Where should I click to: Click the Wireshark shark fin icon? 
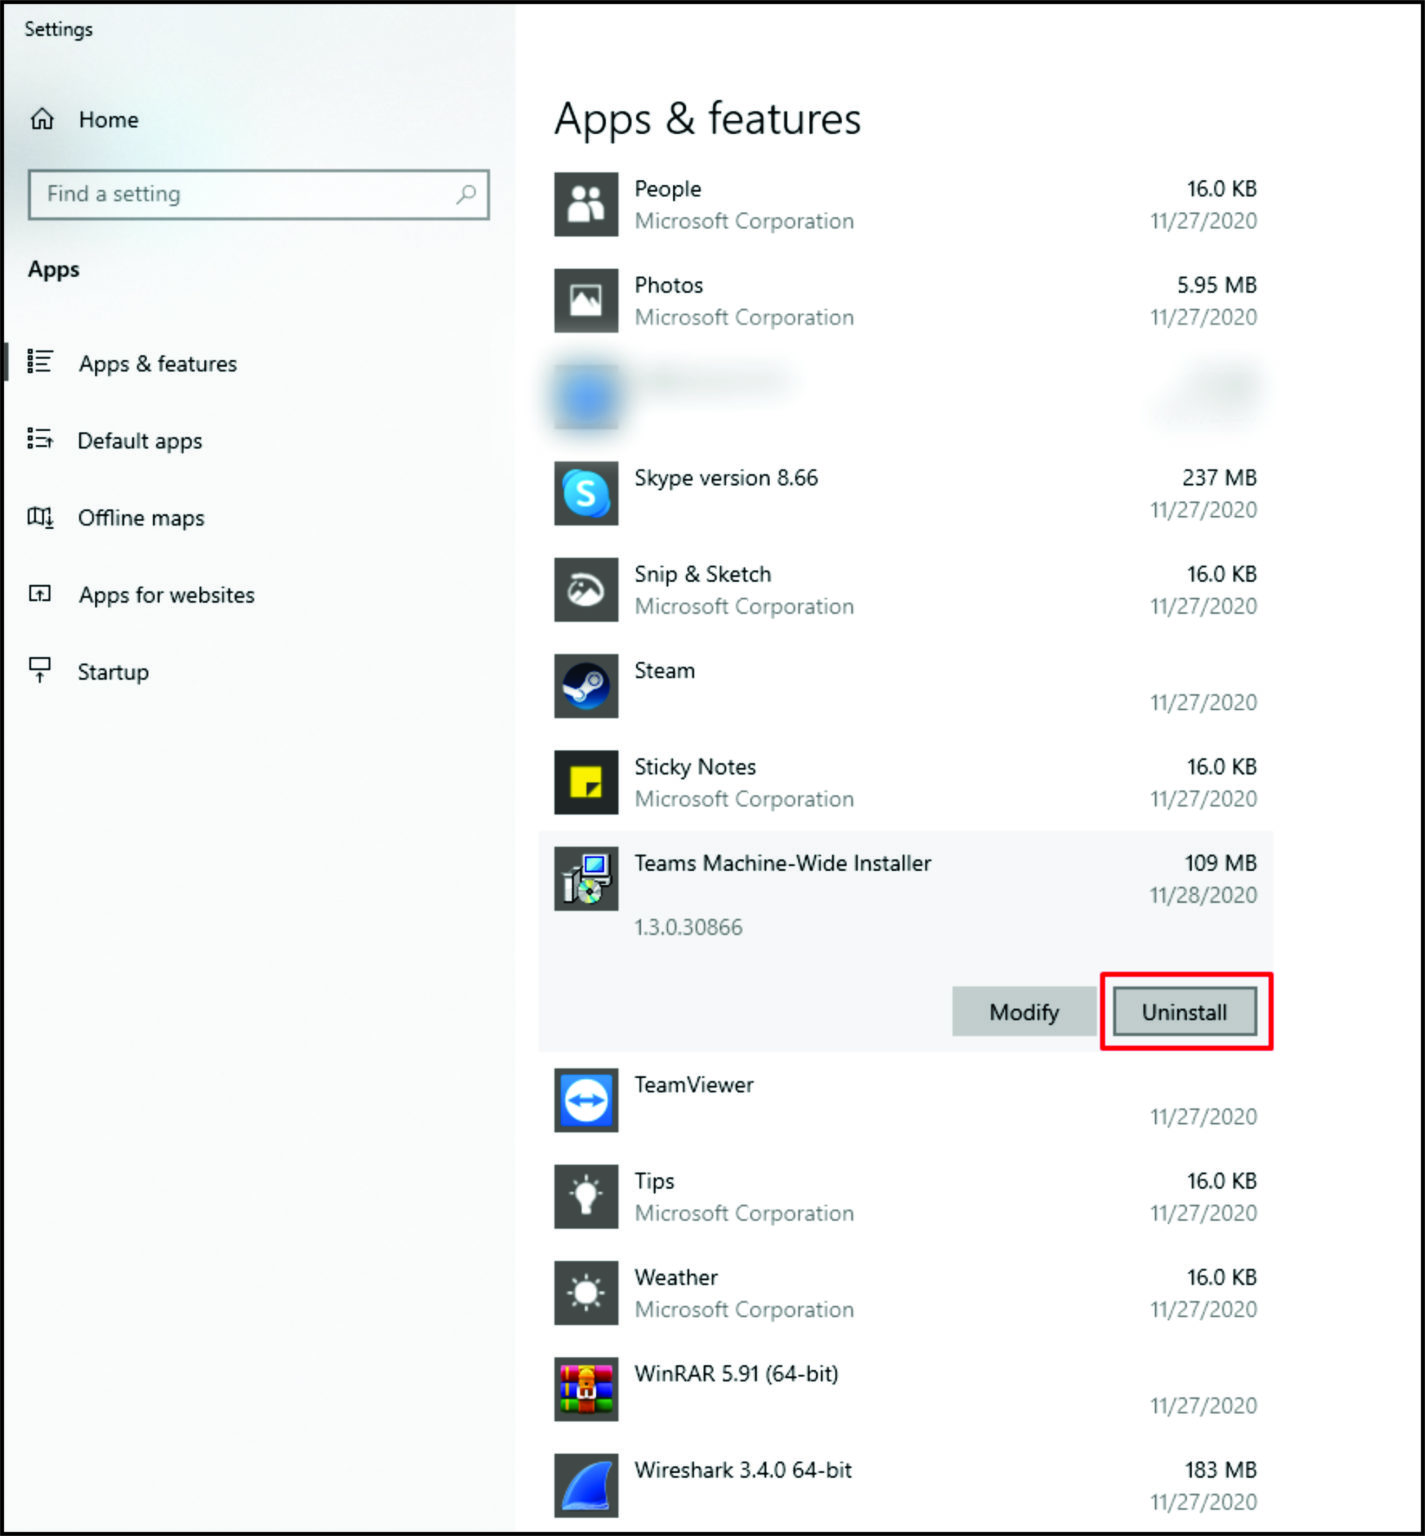[x=585, y=1486]
